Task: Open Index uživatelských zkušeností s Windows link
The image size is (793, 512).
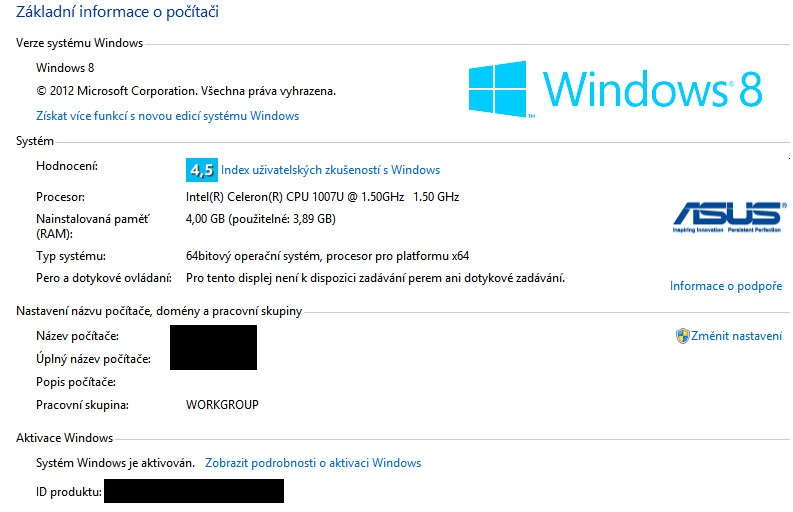Action: point(330,170)
